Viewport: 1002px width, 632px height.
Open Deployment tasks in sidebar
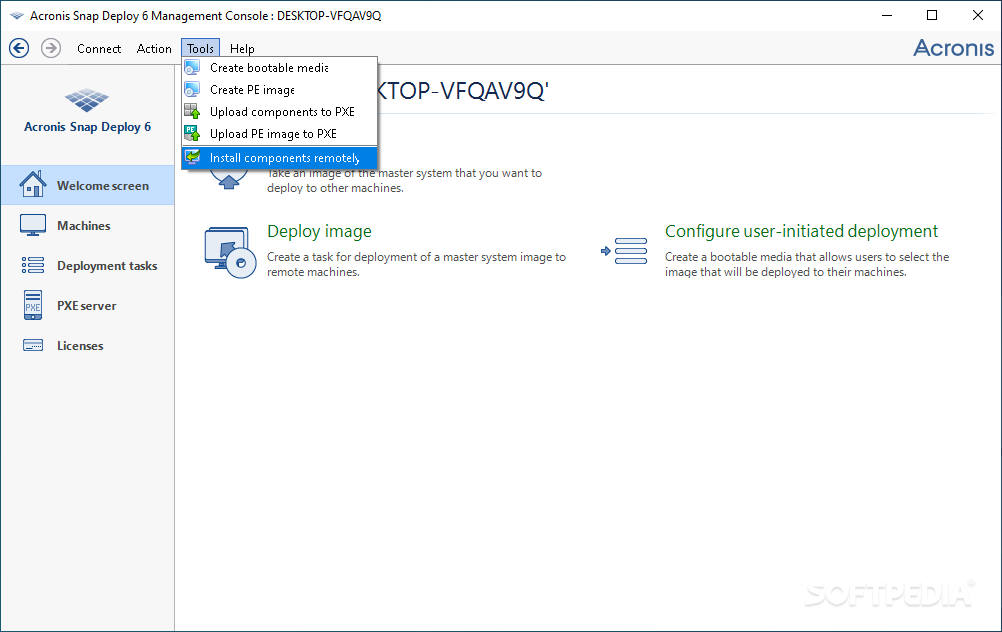(x=88, y=266)
